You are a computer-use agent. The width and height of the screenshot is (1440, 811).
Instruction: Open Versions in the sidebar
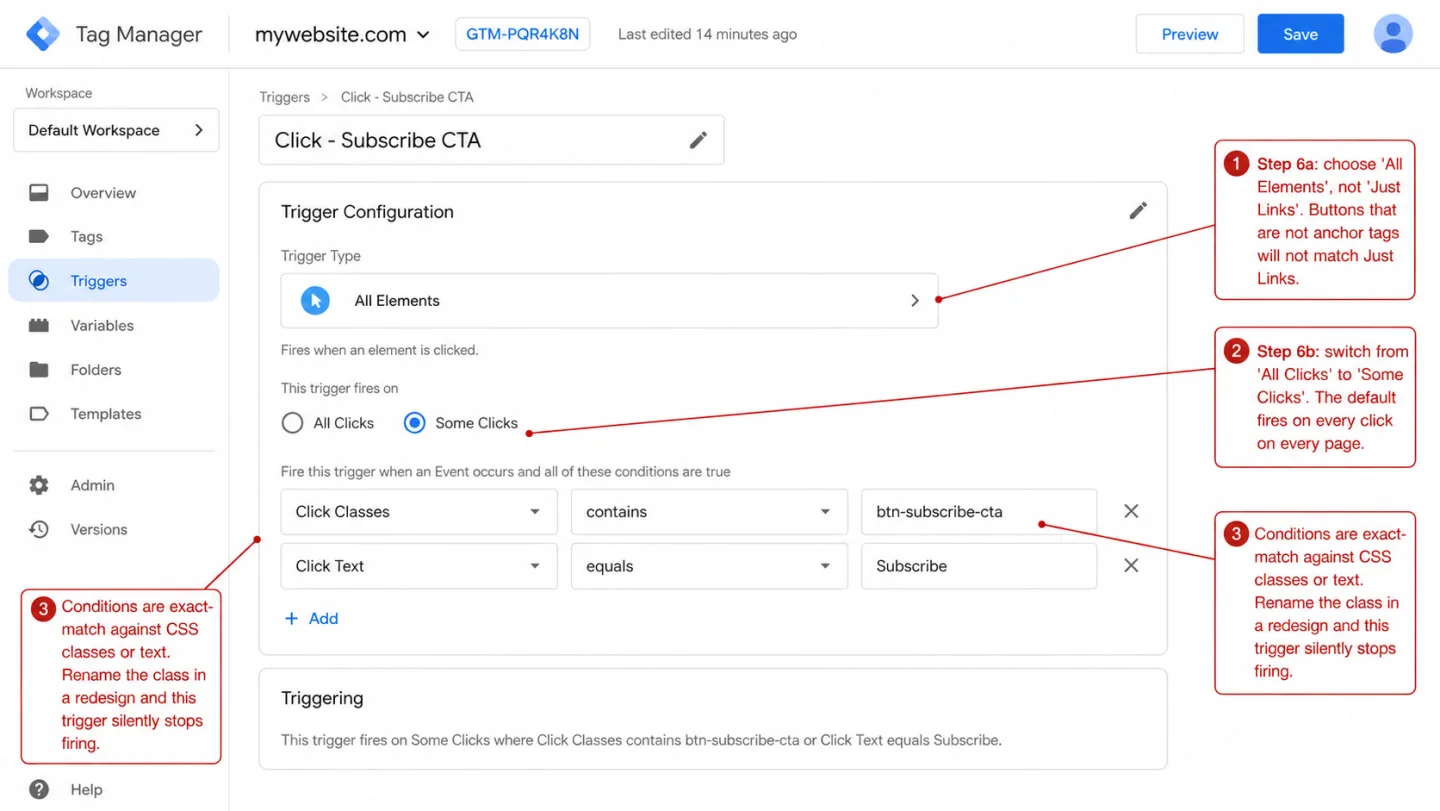pyautogui.click(x=99, y=529)
